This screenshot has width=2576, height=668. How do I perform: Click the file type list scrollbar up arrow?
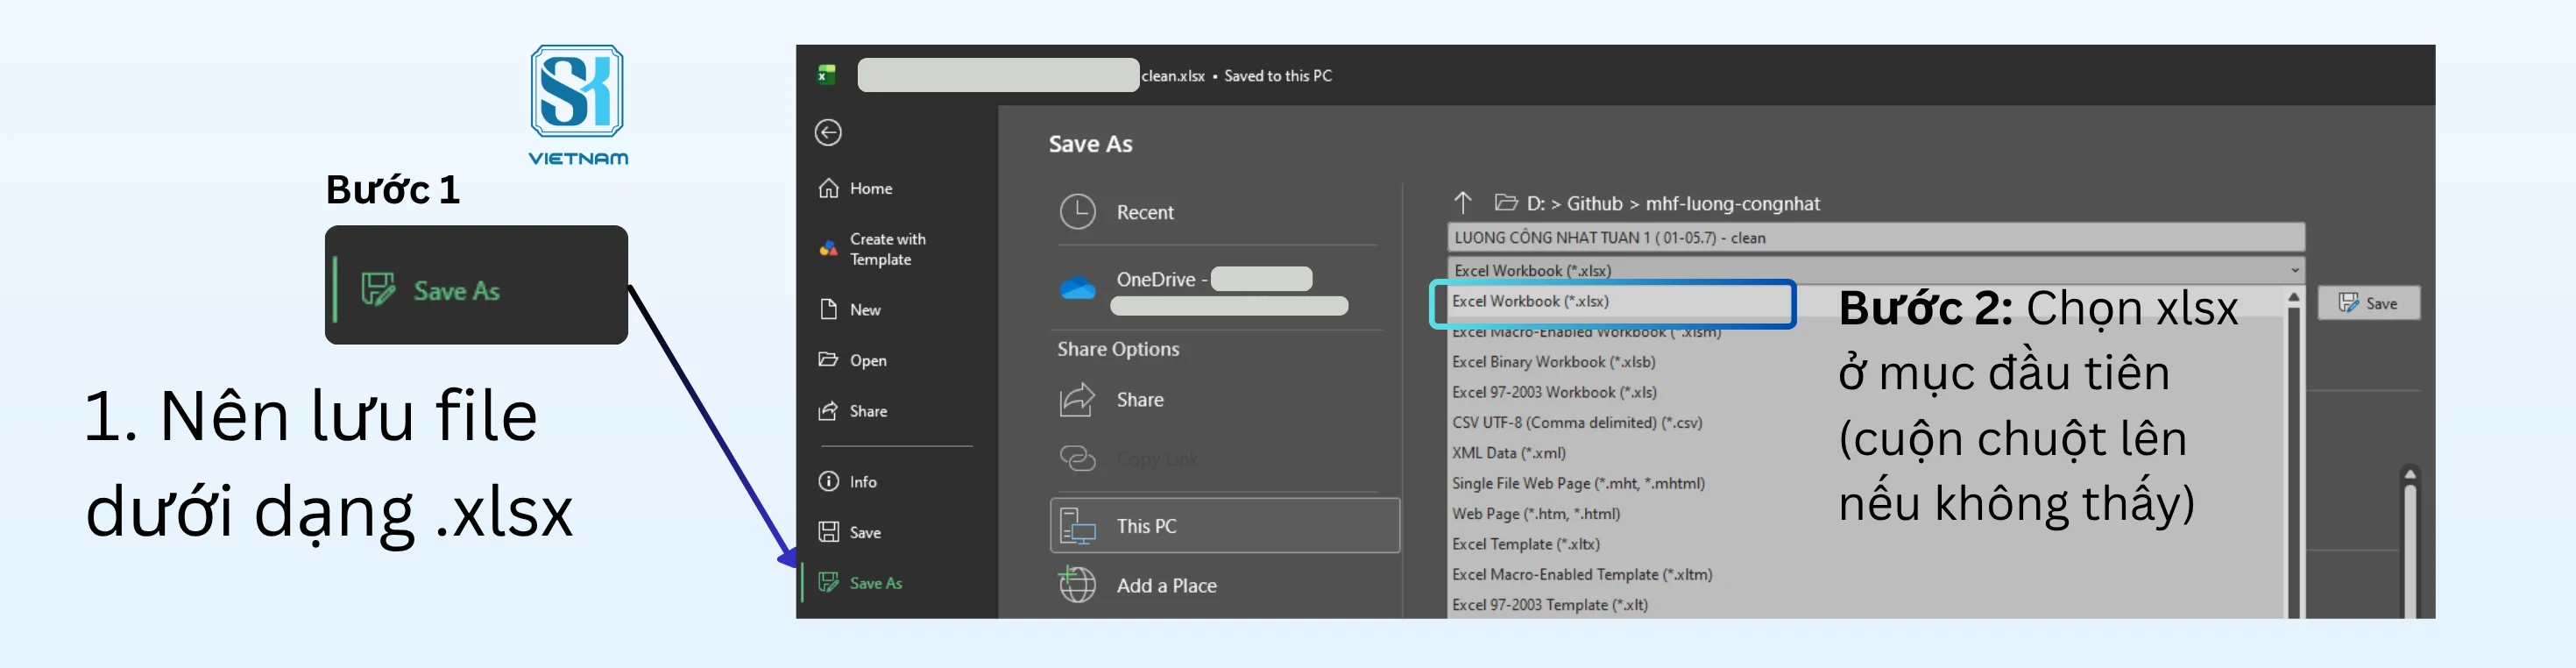click(2294, 298)
